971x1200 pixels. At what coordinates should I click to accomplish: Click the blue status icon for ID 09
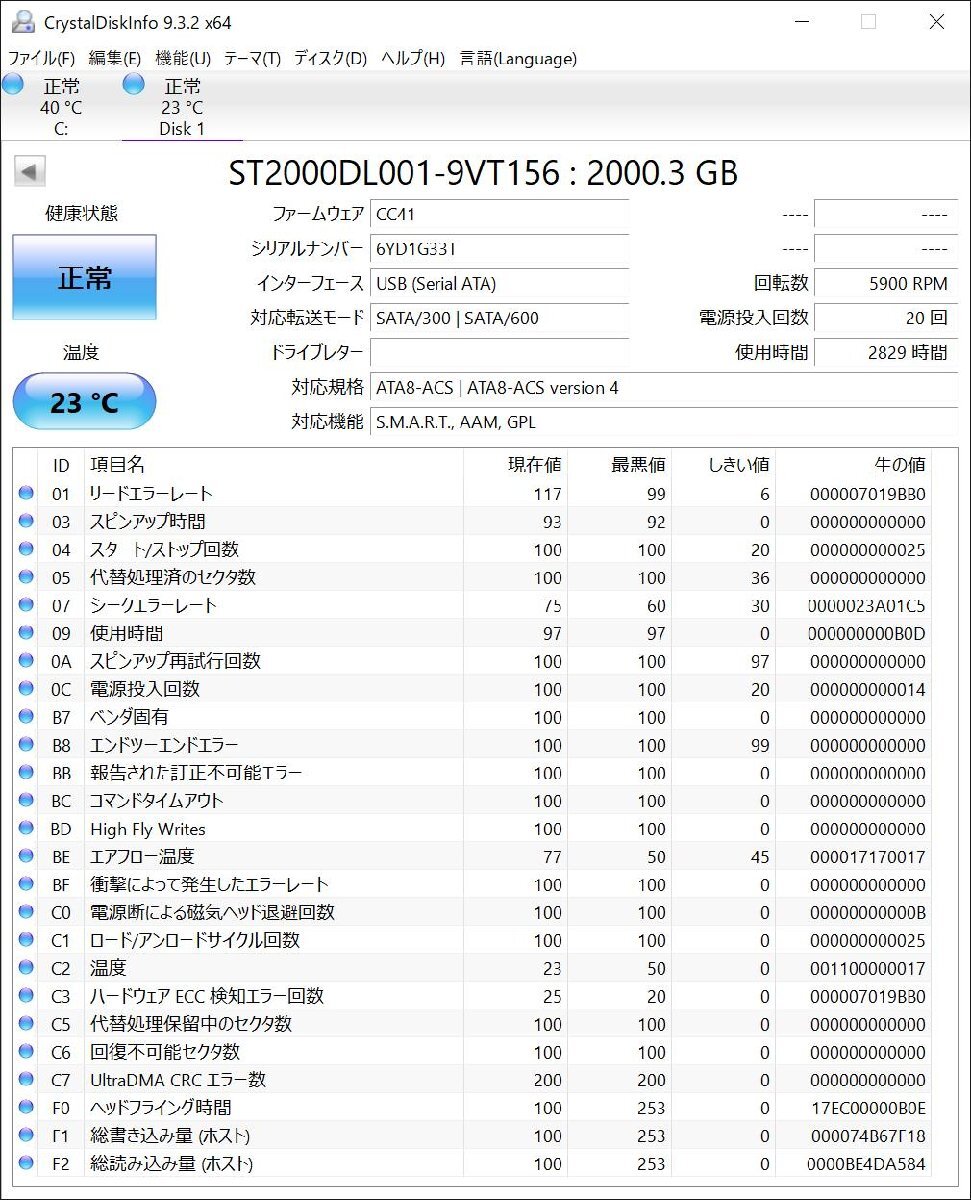[x=27, y=633]
